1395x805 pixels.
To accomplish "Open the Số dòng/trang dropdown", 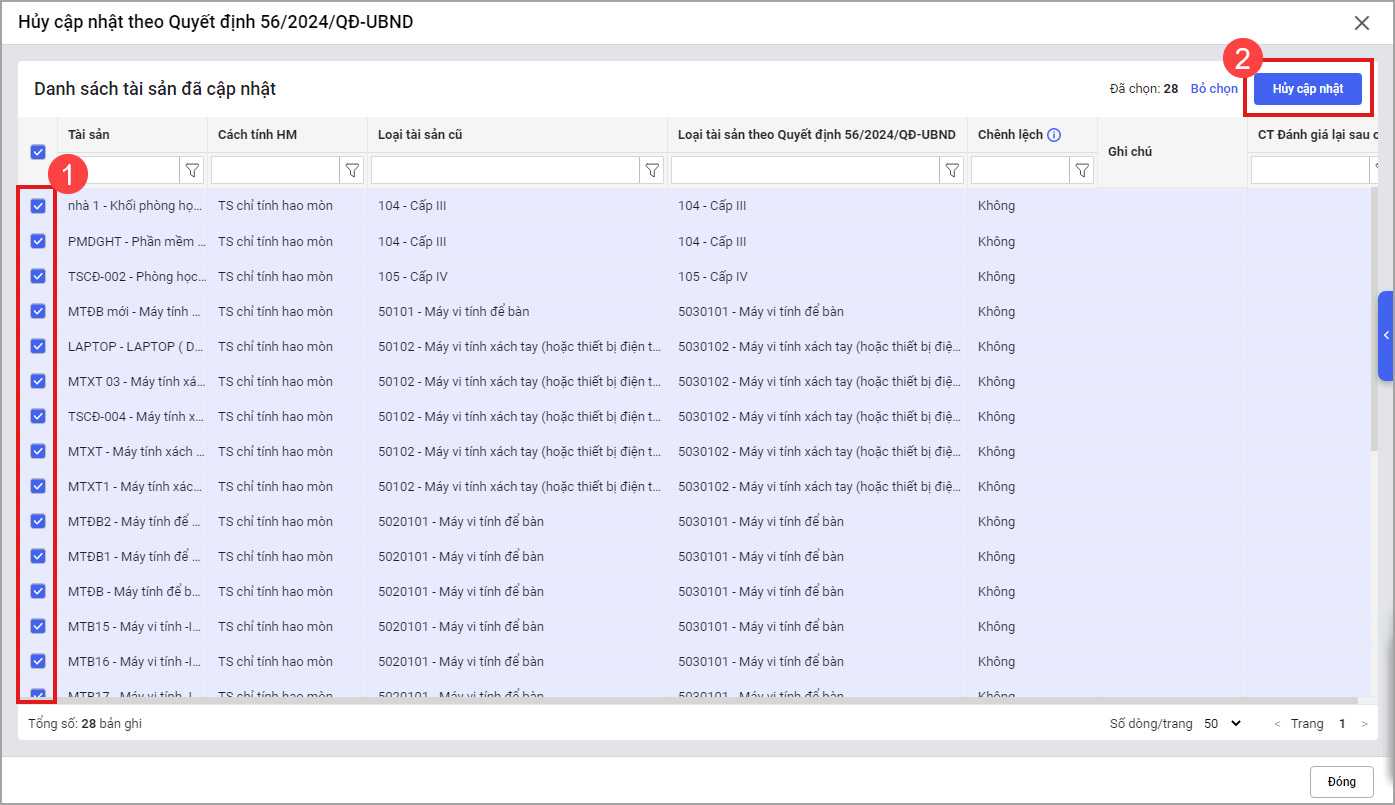I will [x=1221, y=723].
